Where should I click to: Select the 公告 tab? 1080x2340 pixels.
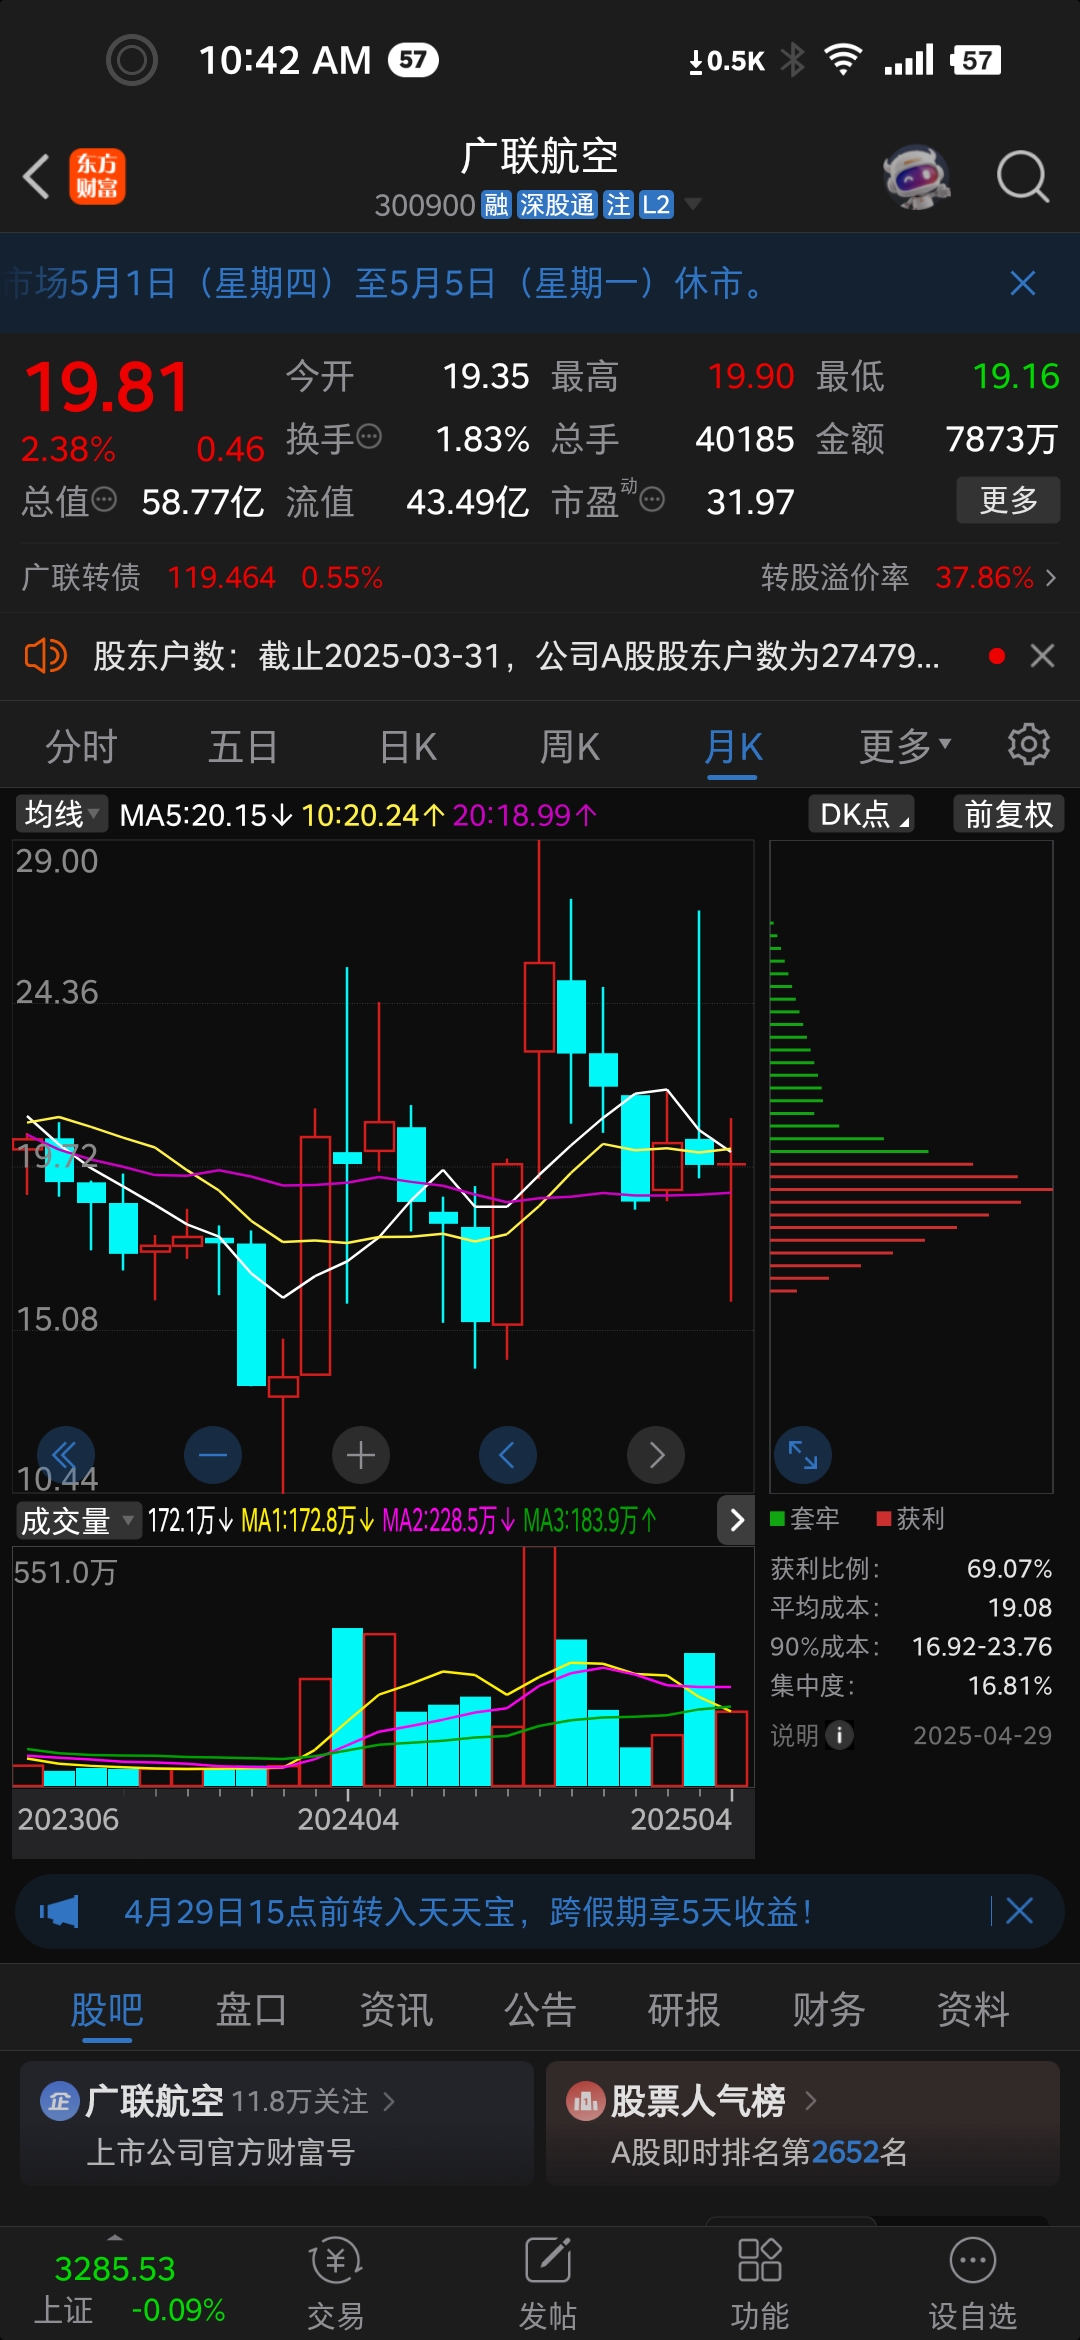point(540,2010)
